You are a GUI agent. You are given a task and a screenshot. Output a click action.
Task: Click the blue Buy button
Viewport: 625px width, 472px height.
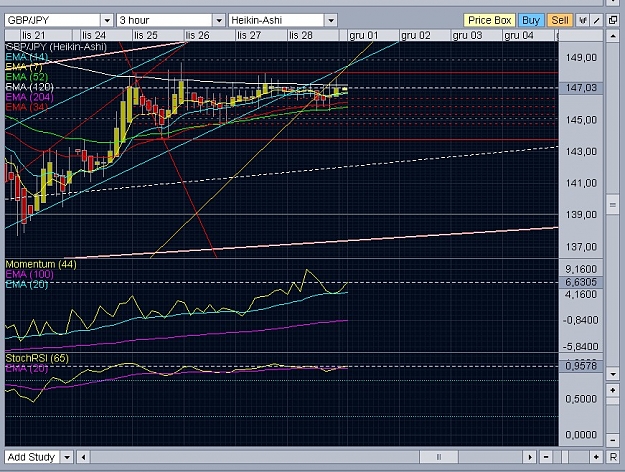pyautogui.click(x=531, y=20)
